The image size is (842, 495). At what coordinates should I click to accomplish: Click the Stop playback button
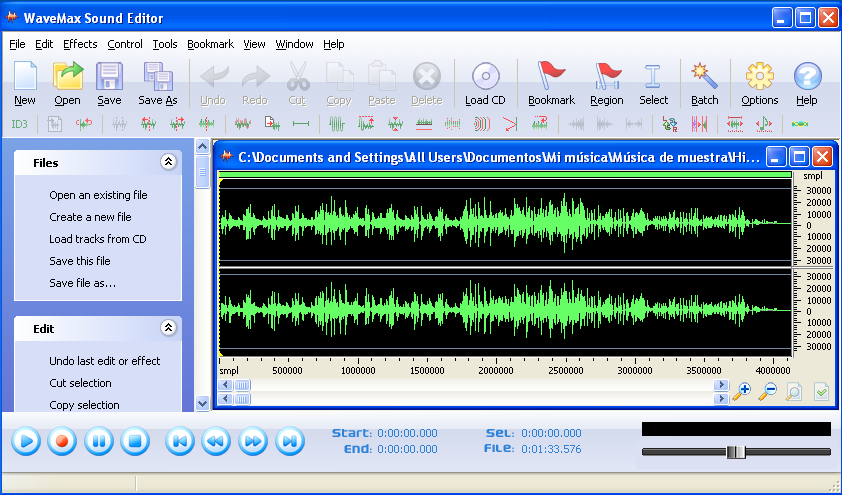pyautogui.click(x=135, y=441)
